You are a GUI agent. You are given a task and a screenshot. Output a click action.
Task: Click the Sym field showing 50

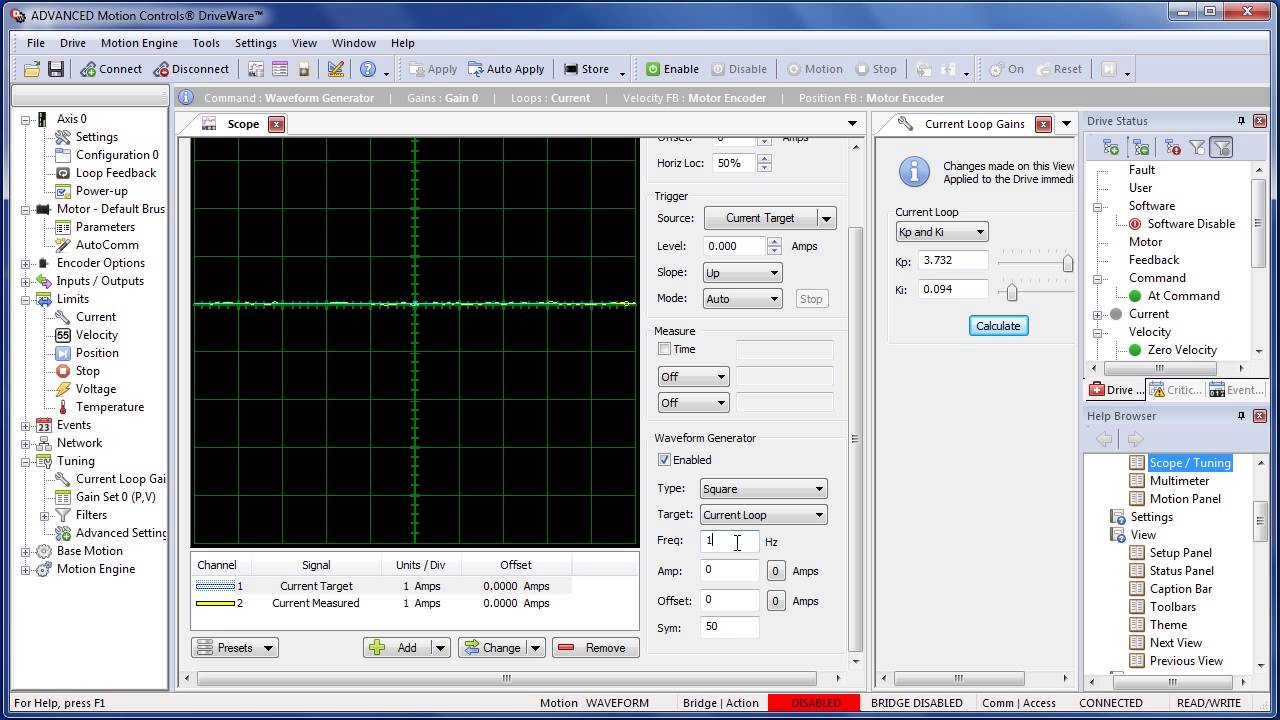[x=729, y=627]
